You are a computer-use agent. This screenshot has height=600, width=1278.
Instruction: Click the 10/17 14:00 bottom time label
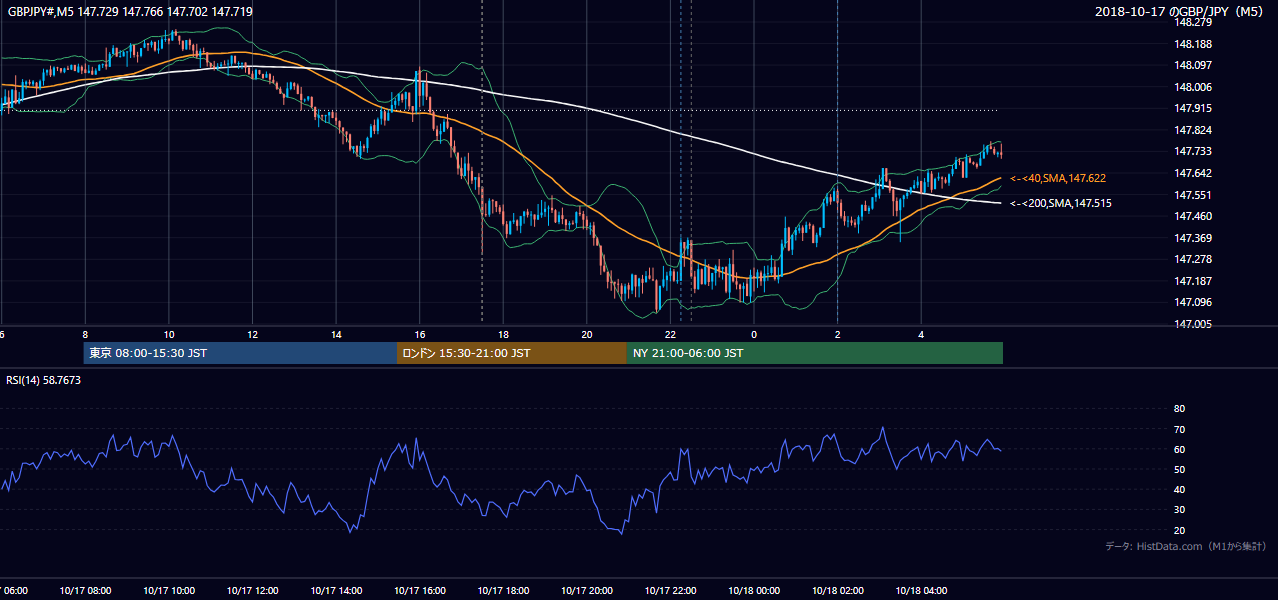[x=336, y=591]
